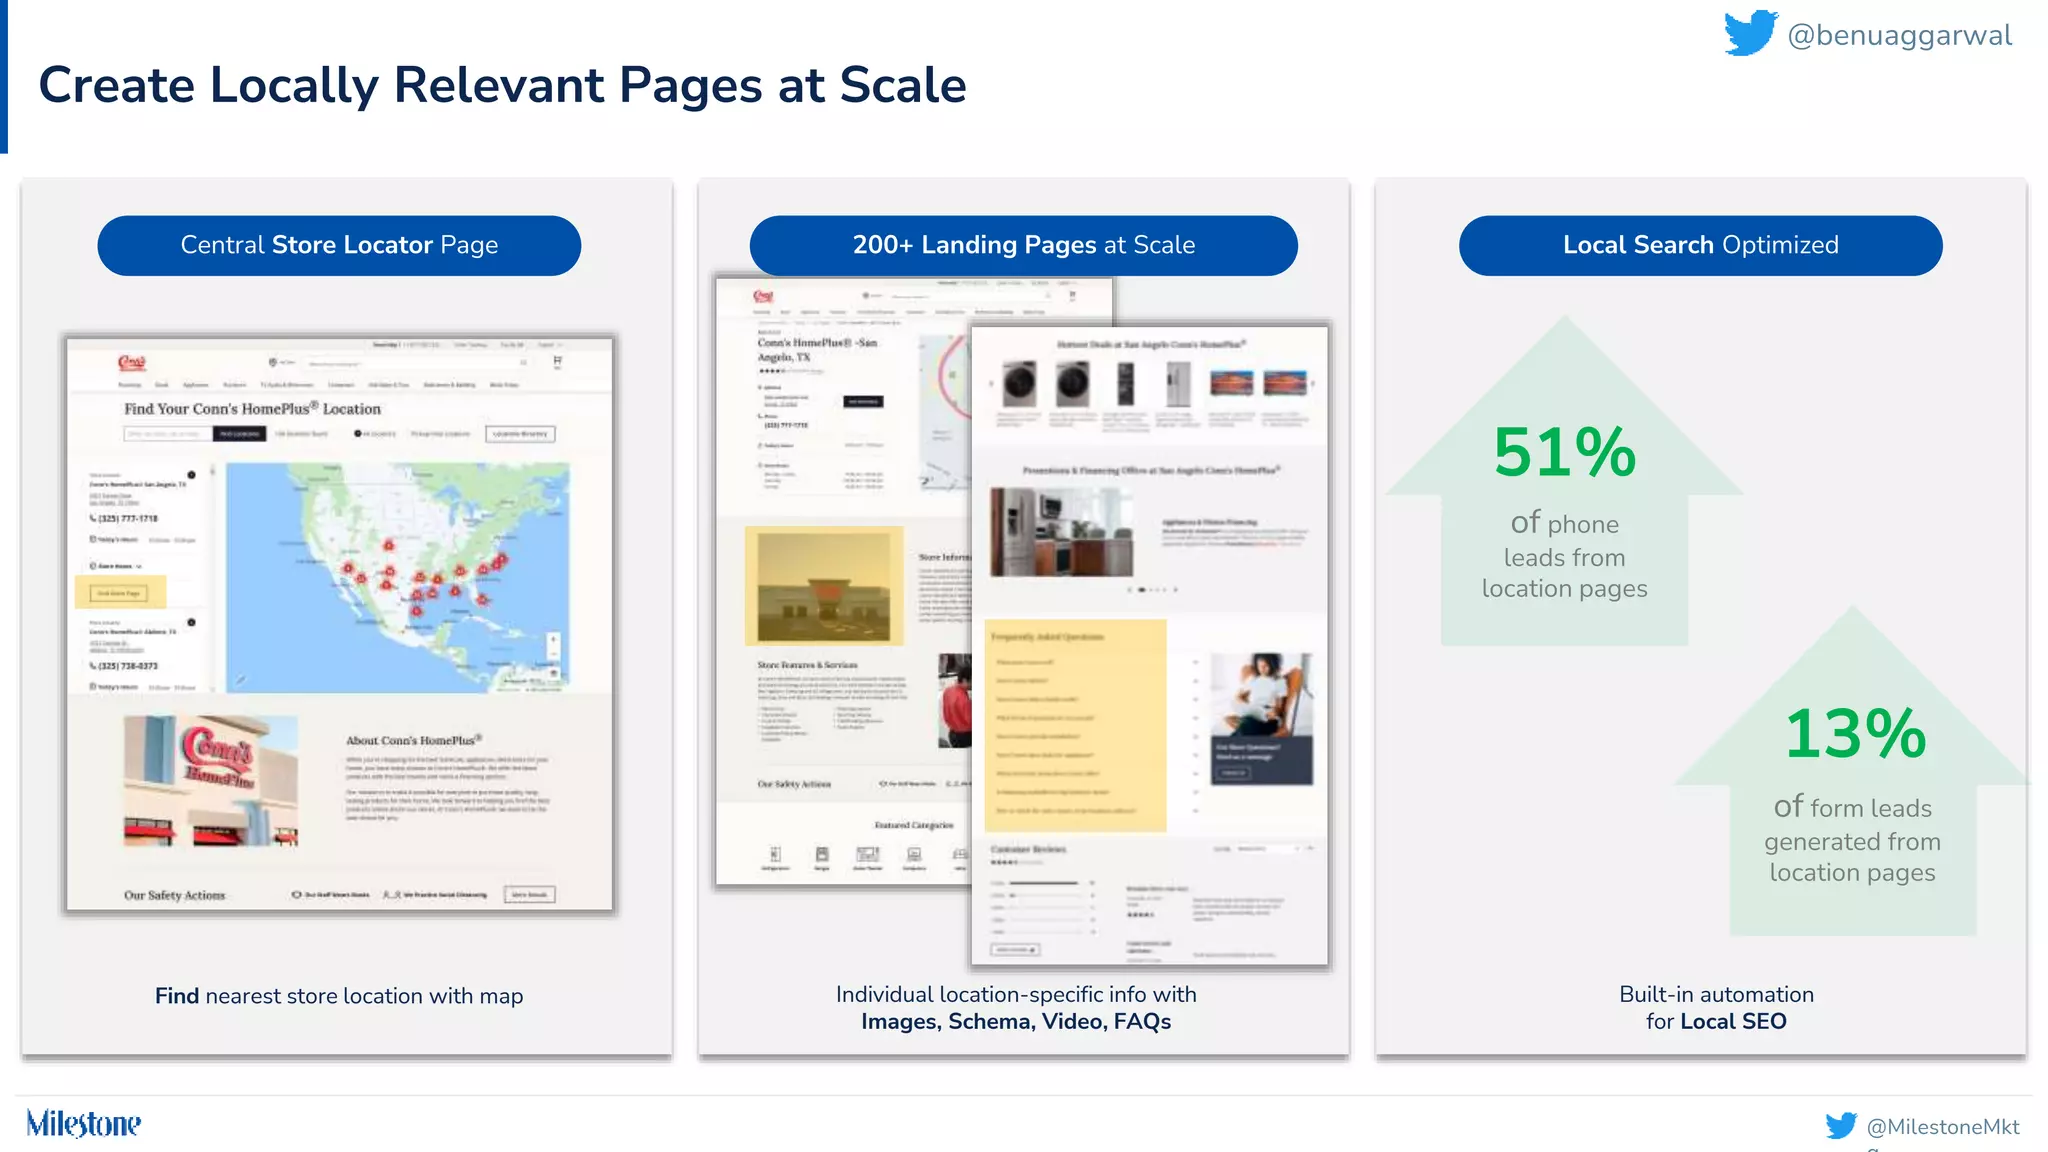Click 'Find Your Conn's HomePlus Location' heading
Screen dimensions: 2048x1152
point(252,409)
